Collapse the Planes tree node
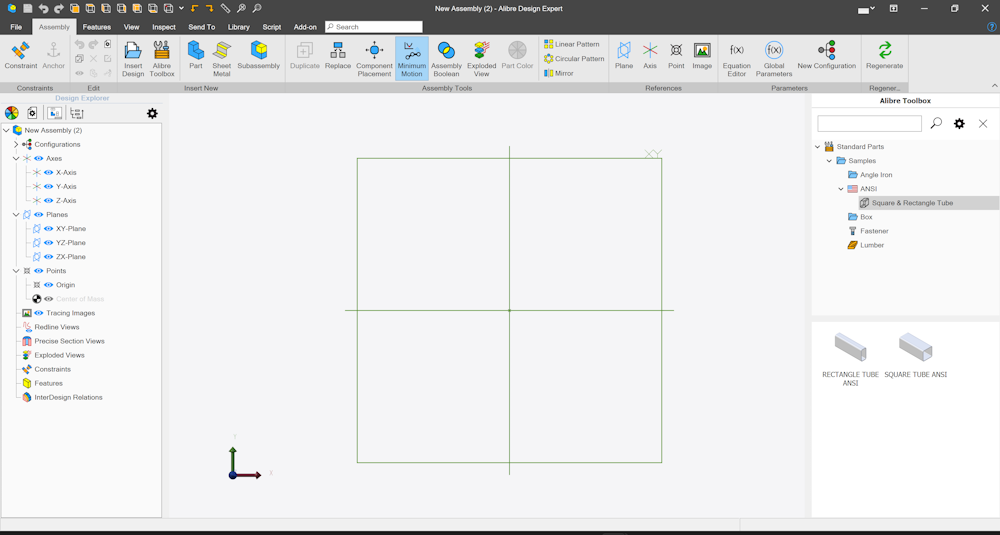The height and width of the screenshot is (535, 1000). point(16,214)
